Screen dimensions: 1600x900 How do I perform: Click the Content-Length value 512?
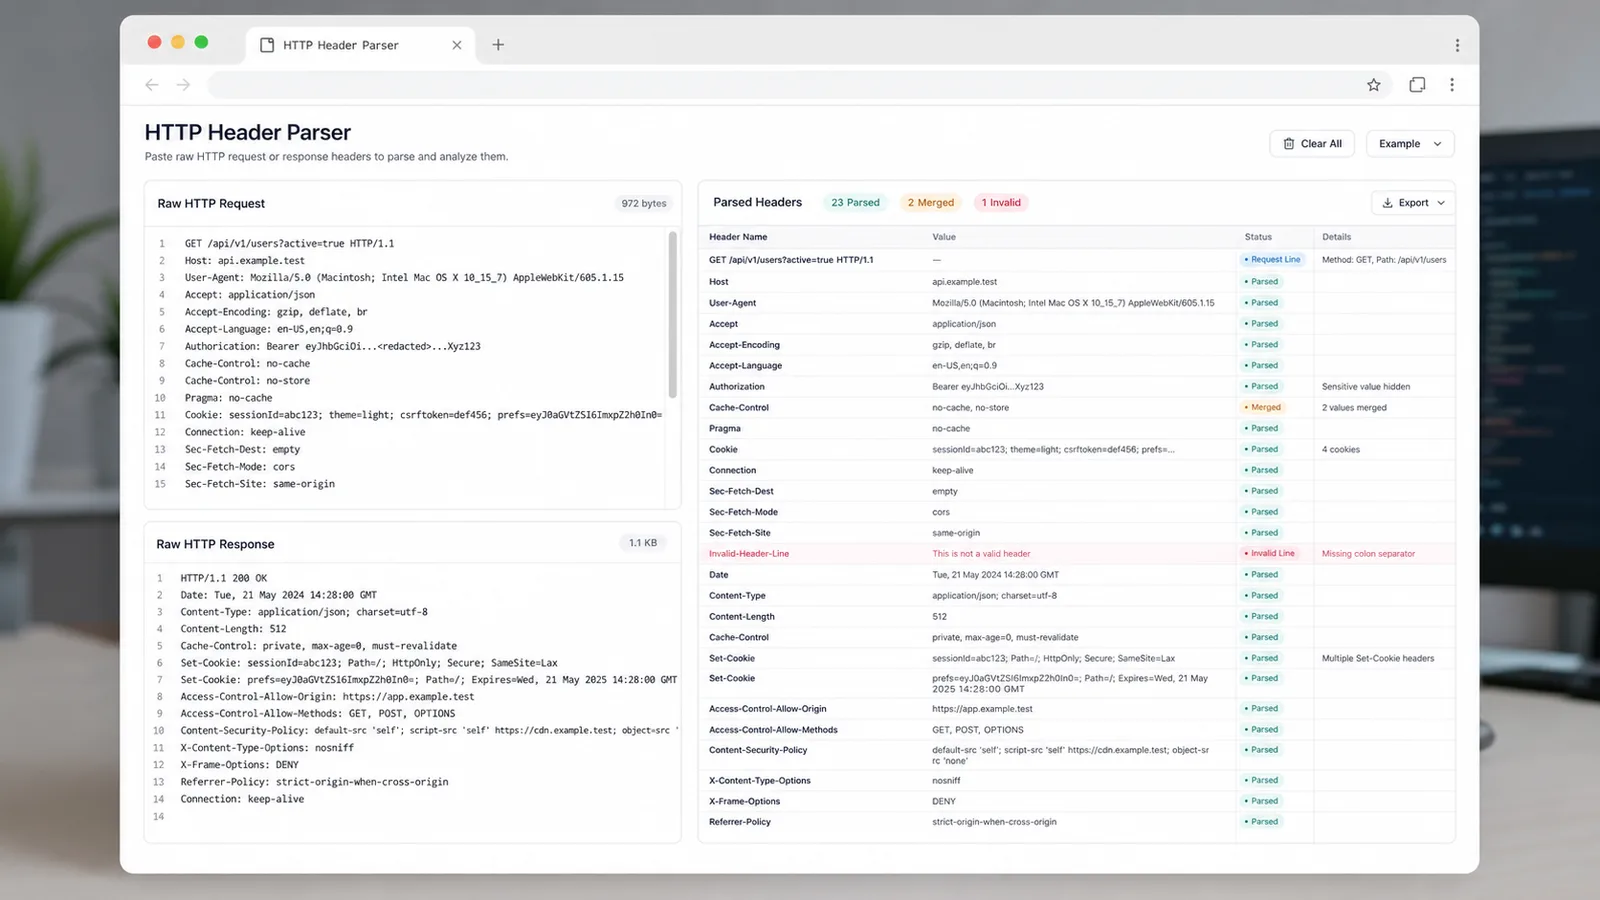pyautogui.click(x=940, y=617)
